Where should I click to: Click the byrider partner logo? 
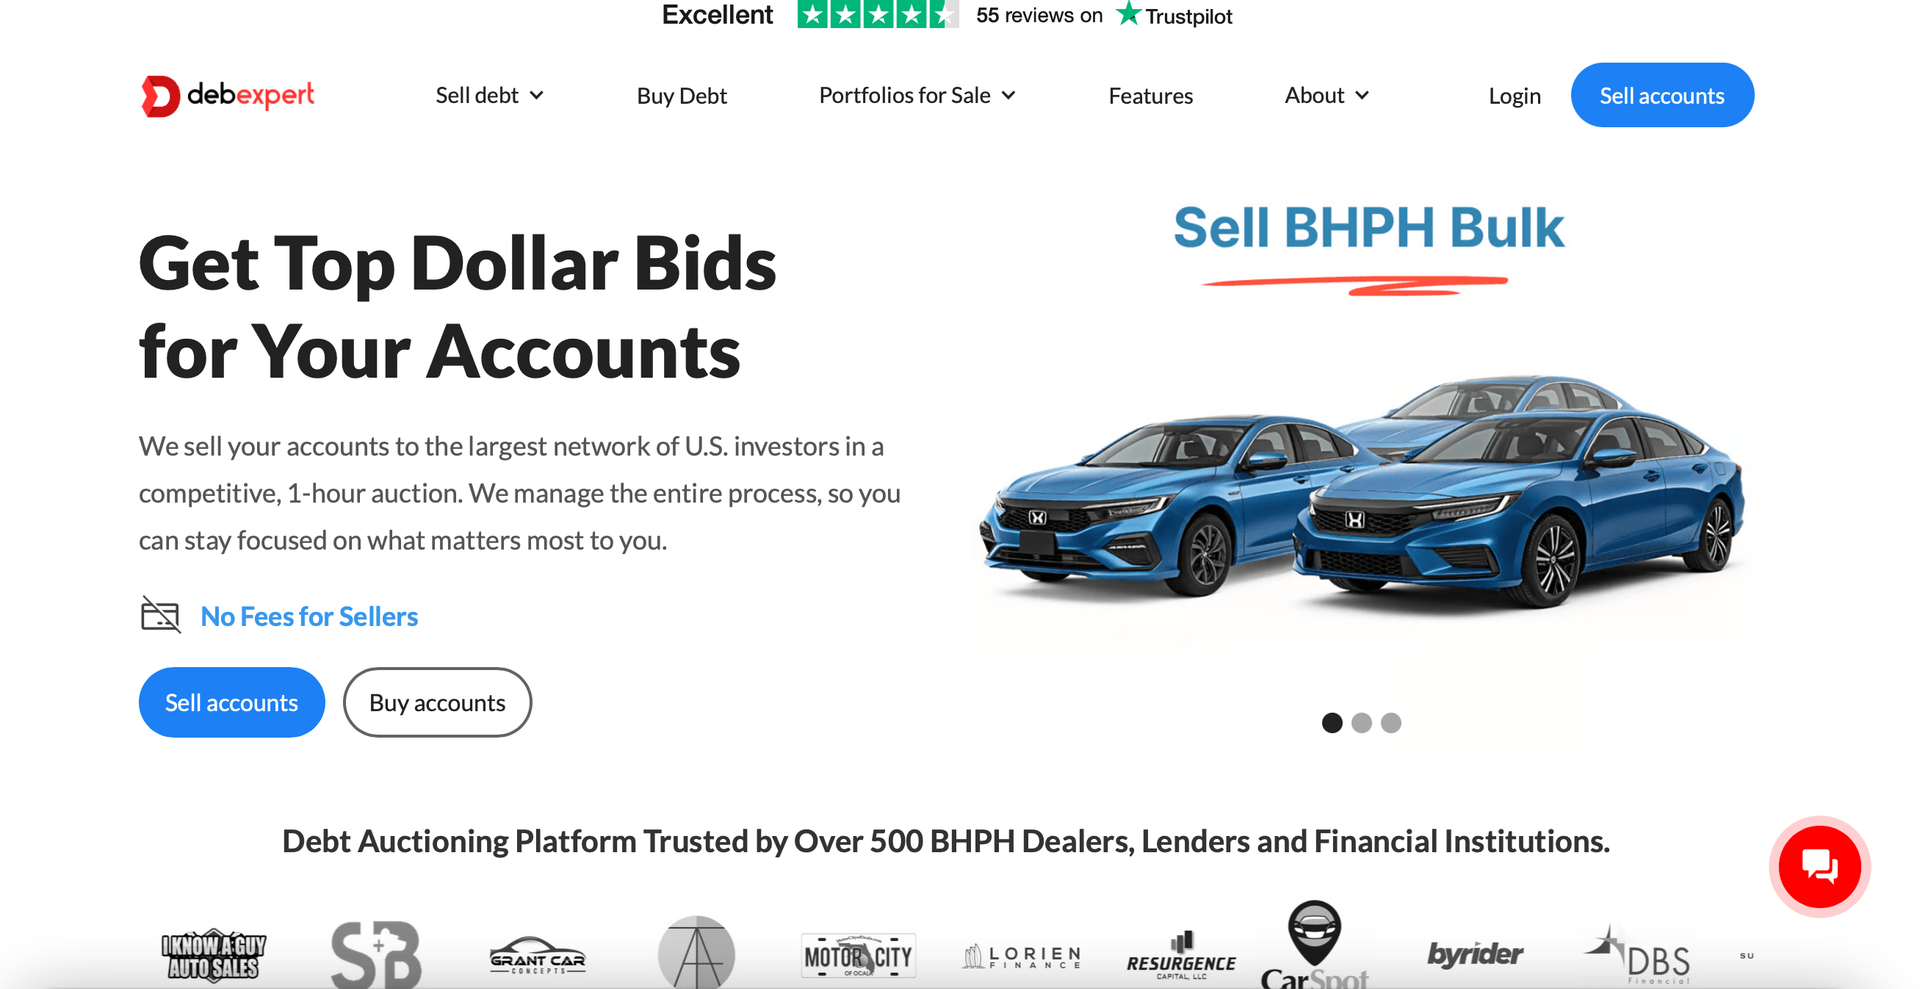pos(1474,955)
